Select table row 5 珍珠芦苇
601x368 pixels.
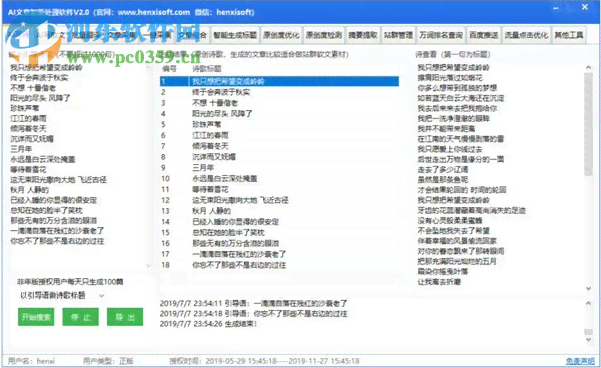[279, 125]
